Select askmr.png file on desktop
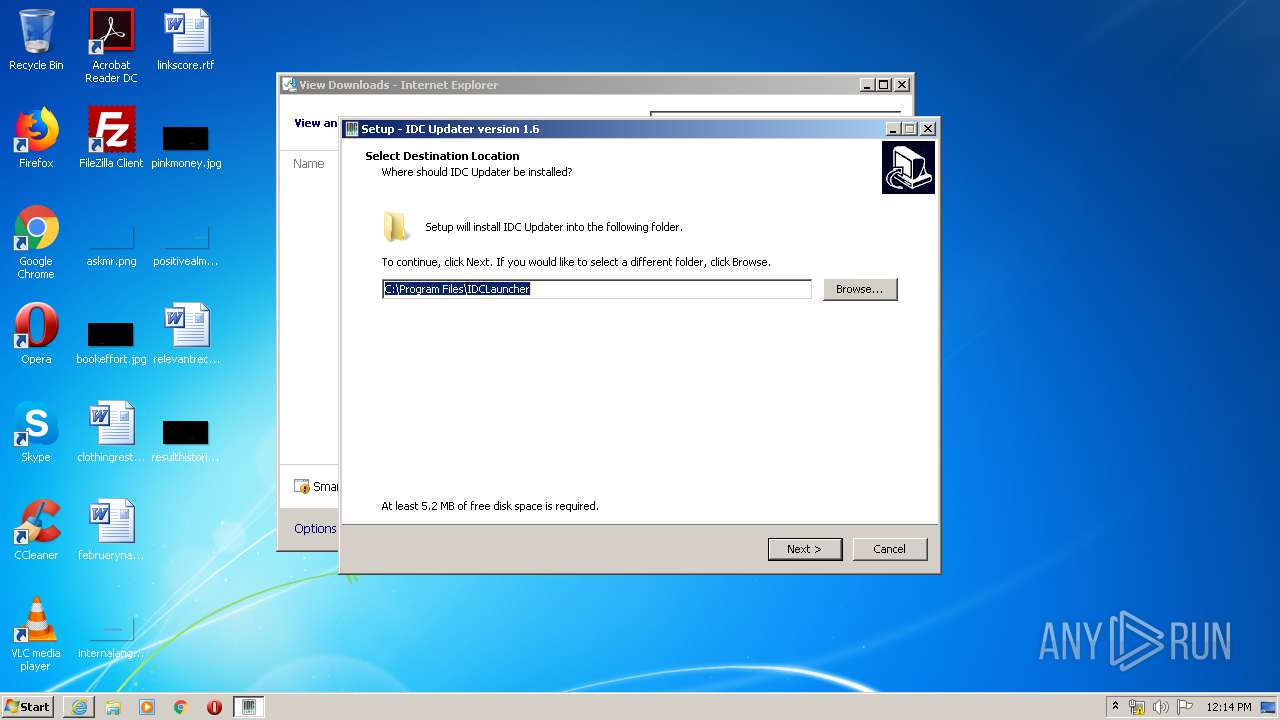 [x=111, y=246]
